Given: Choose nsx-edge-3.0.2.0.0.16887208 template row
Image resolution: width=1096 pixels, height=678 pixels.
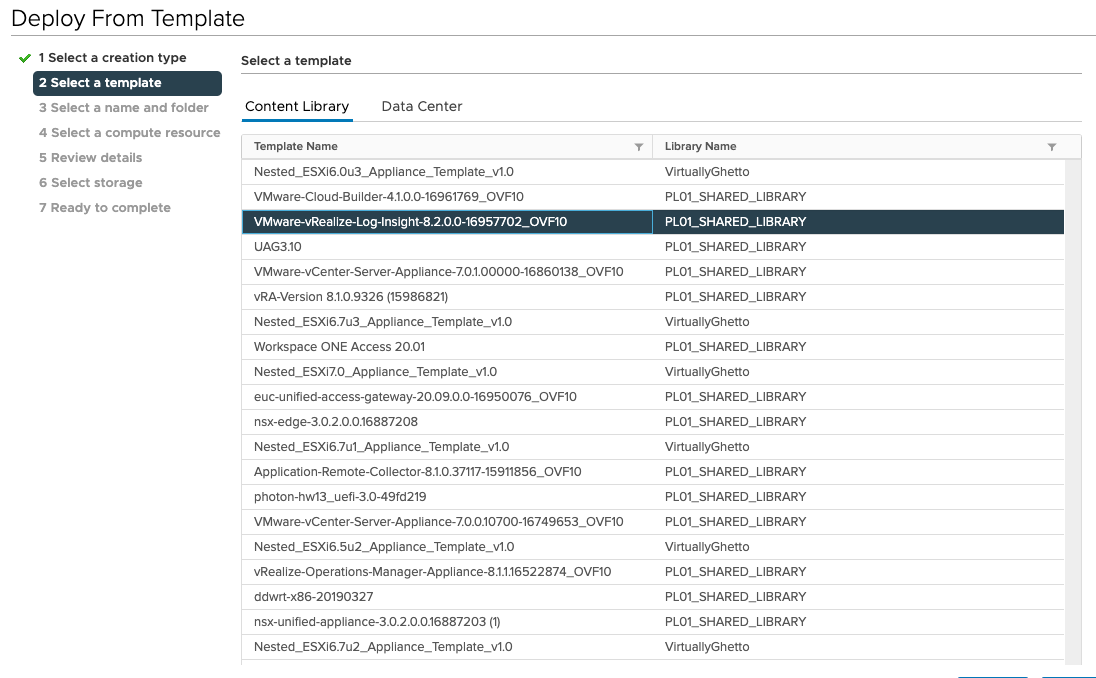Looking at the screenshot, I should pyautogui.click(x=336, y=422).
